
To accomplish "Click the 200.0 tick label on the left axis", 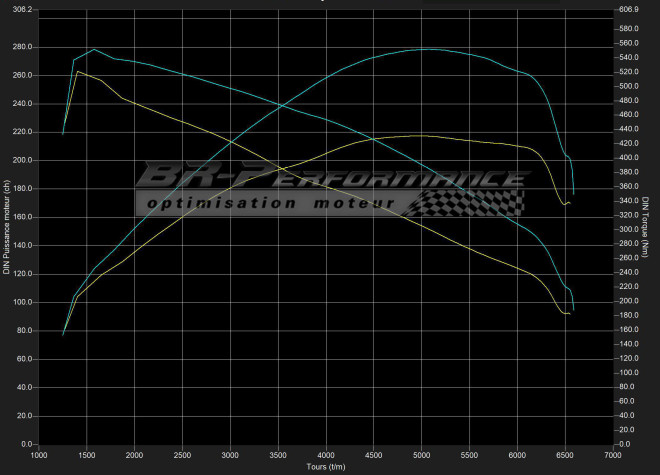I will [22, 160].
